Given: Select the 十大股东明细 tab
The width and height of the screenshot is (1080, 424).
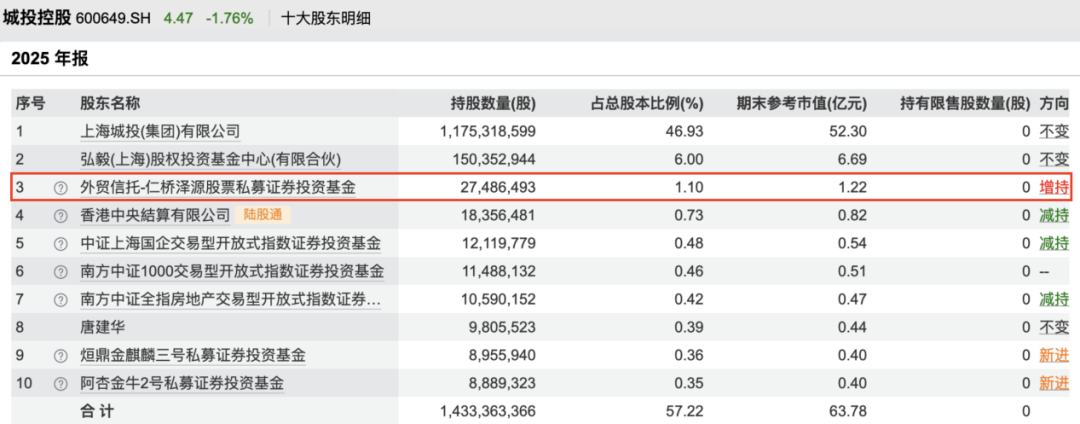Looking at the screenshot, I should [x=326, y=18].
